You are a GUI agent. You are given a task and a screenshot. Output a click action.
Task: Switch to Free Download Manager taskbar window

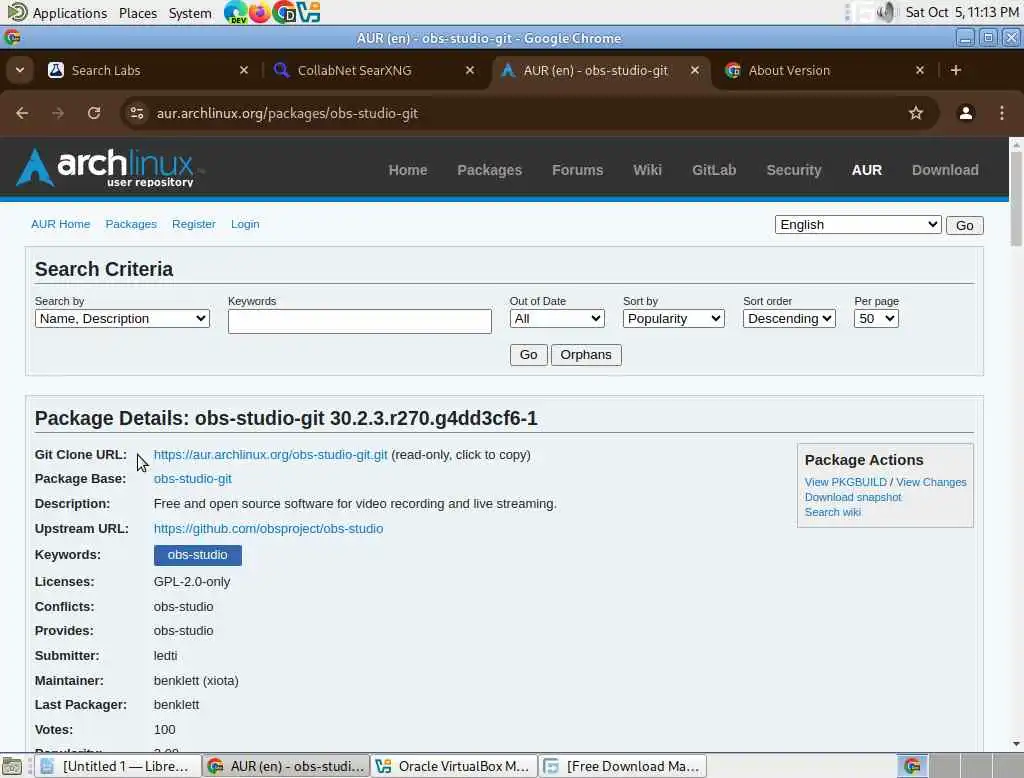click(623, 766)
